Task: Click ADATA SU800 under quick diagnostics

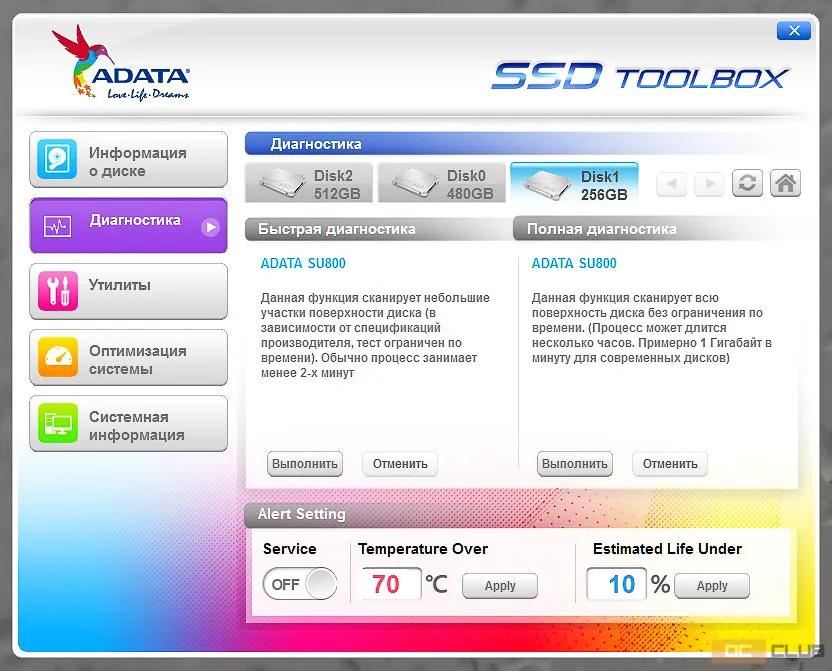Action: click(303, 263)
